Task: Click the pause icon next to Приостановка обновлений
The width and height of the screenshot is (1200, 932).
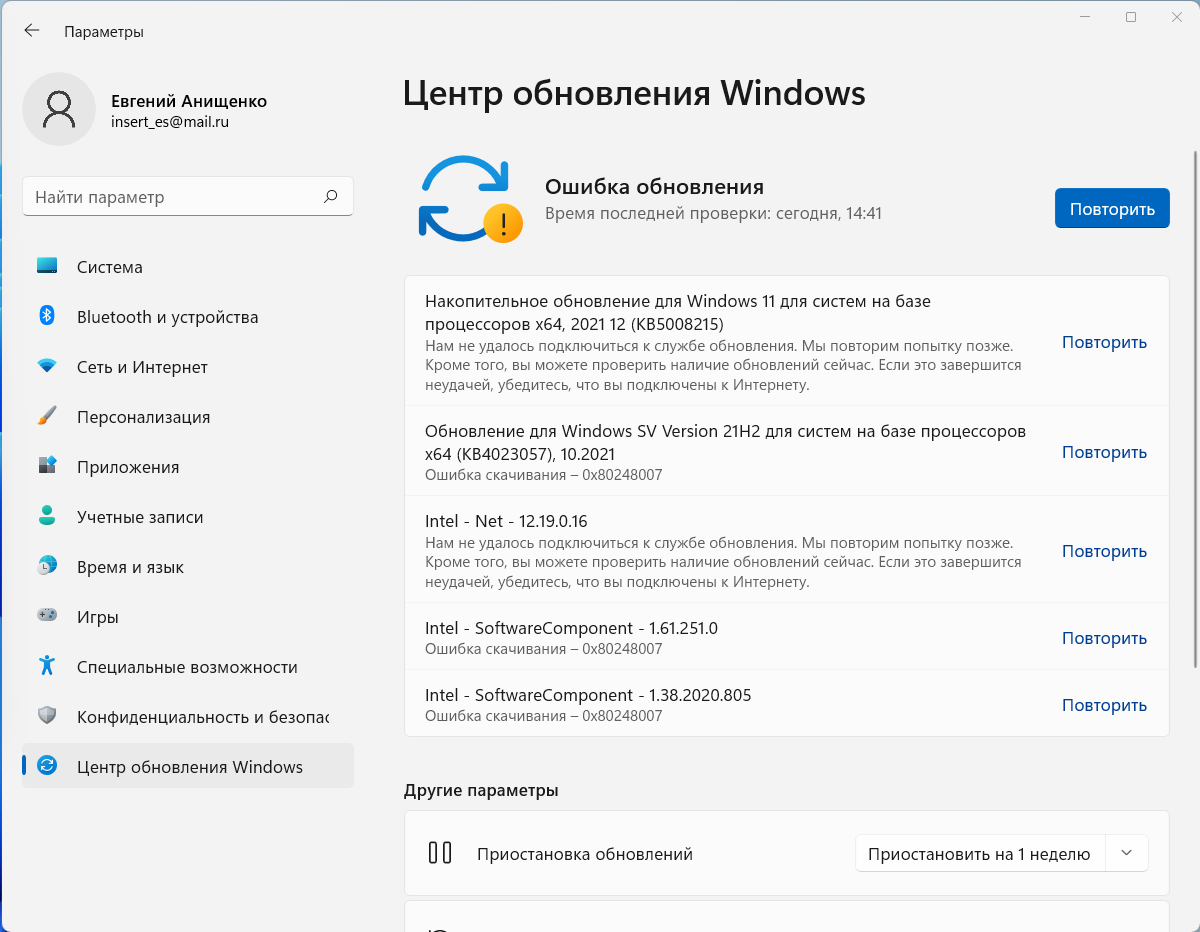Action: click(440, 853)
